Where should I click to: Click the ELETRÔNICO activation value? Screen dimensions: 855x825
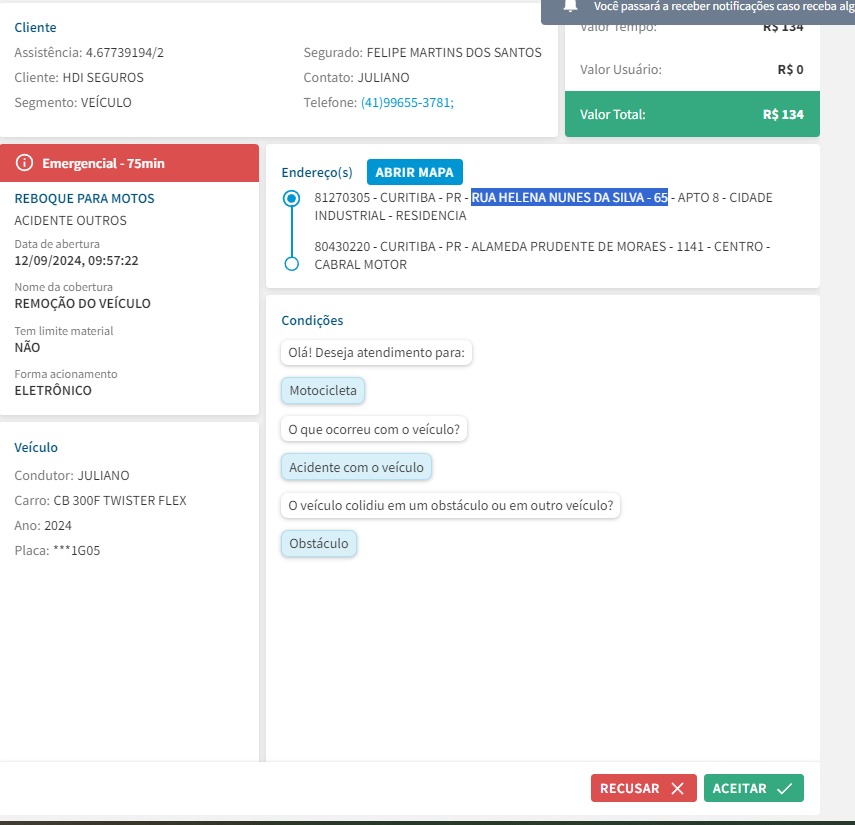[x=53, y=390]
